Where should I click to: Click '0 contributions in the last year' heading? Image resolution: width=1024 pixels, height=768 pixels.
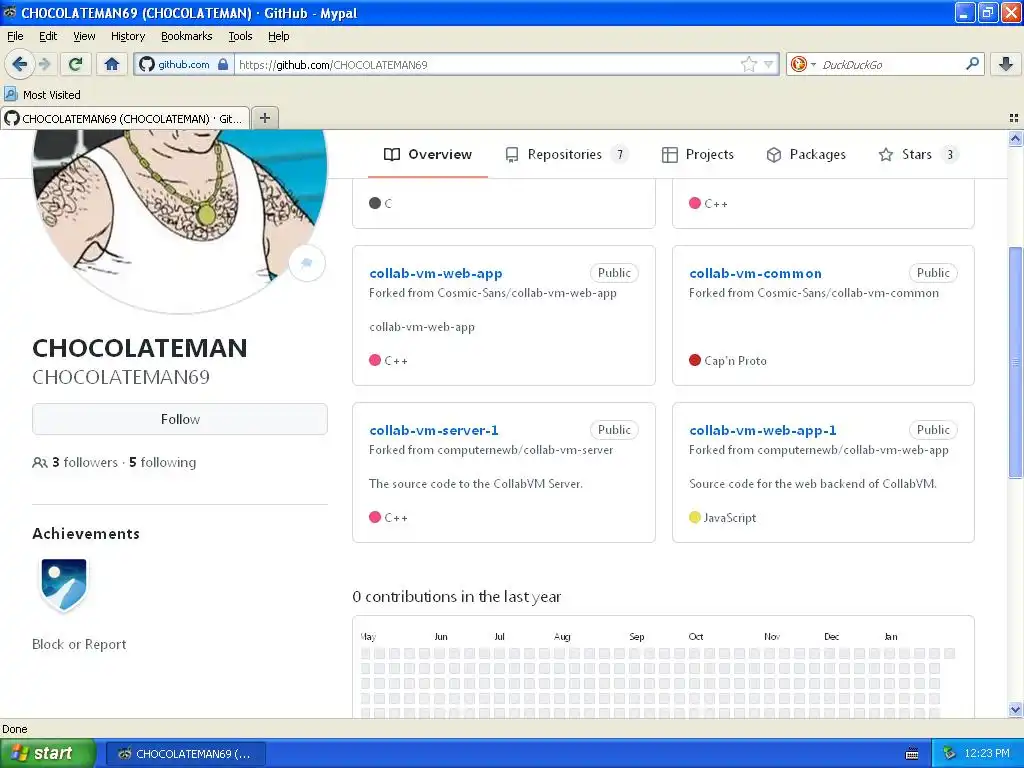point(456,596)
